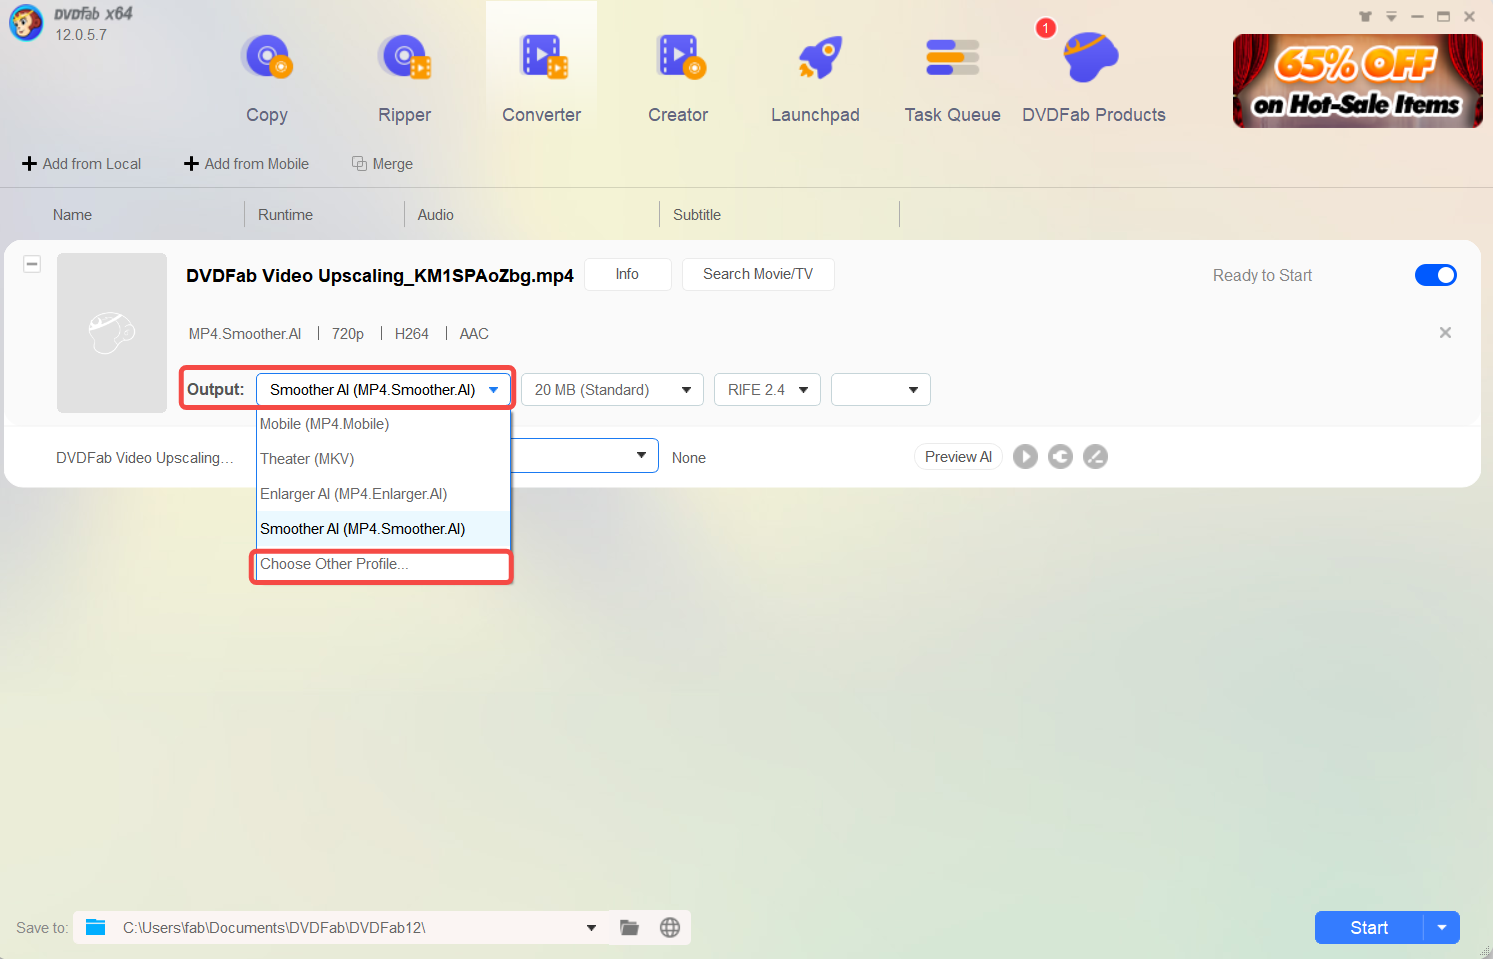Open the Launchpad rocket module
Screen dimensions: 1493x959
[815, 78]
